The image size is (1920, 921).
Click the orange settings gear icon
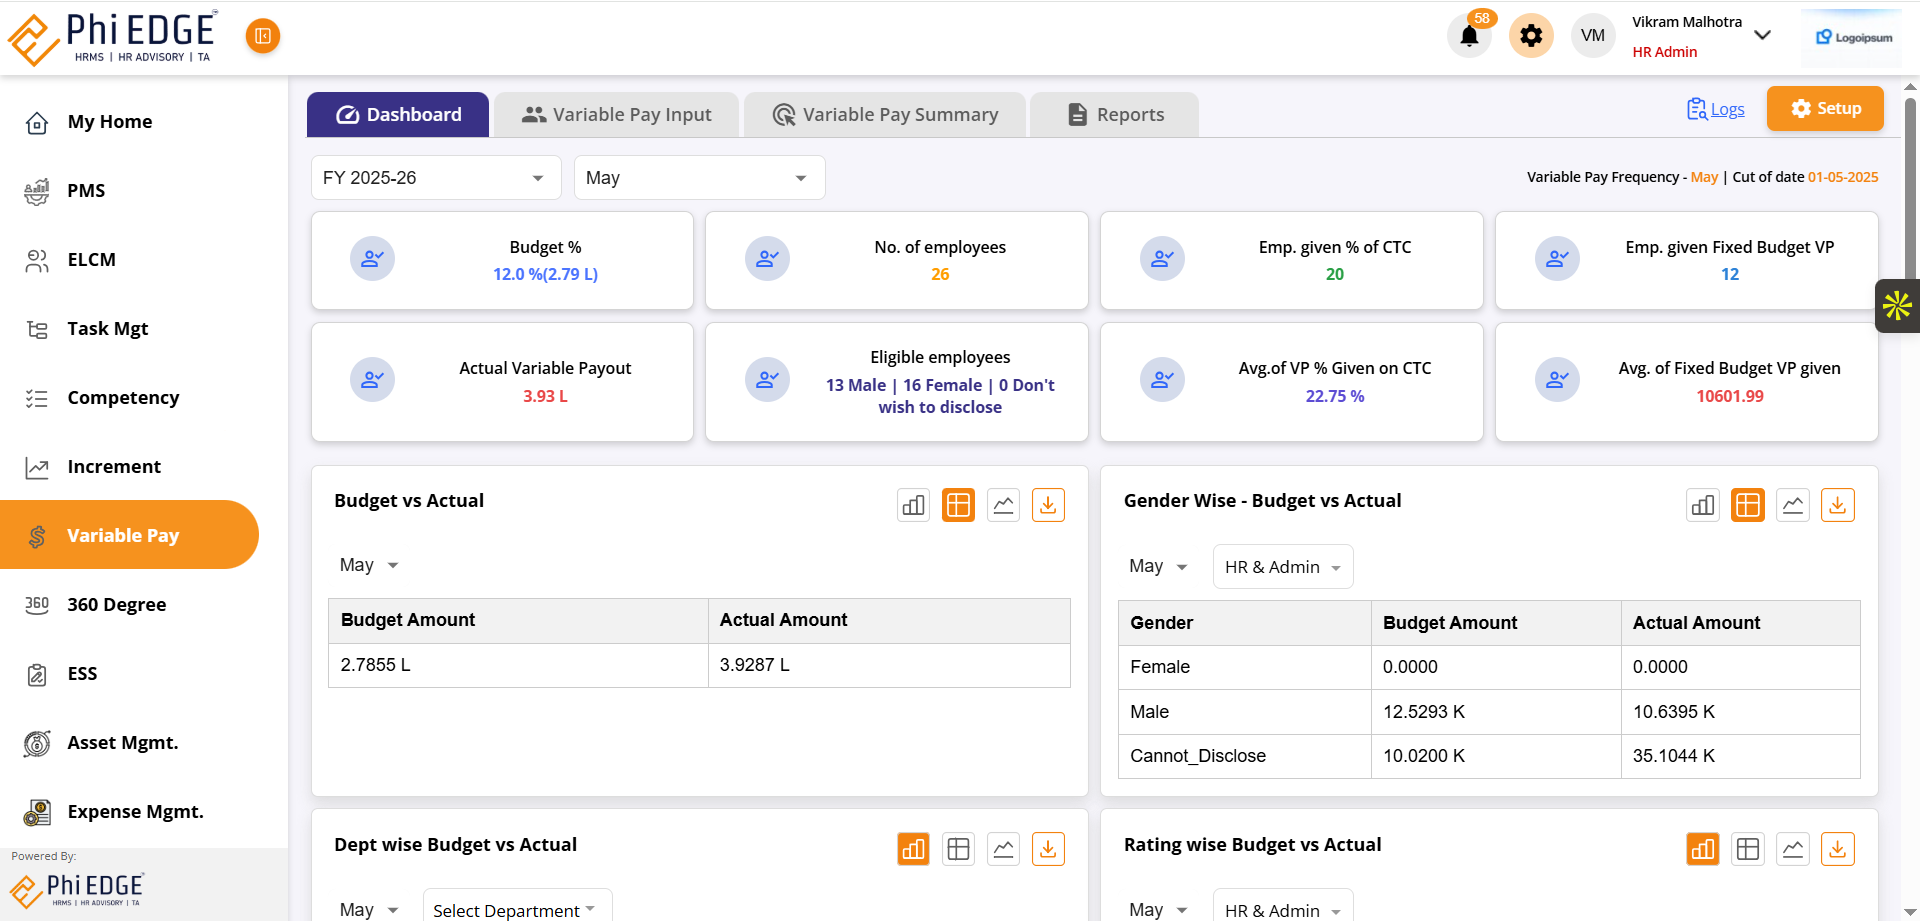[1531, 36]
